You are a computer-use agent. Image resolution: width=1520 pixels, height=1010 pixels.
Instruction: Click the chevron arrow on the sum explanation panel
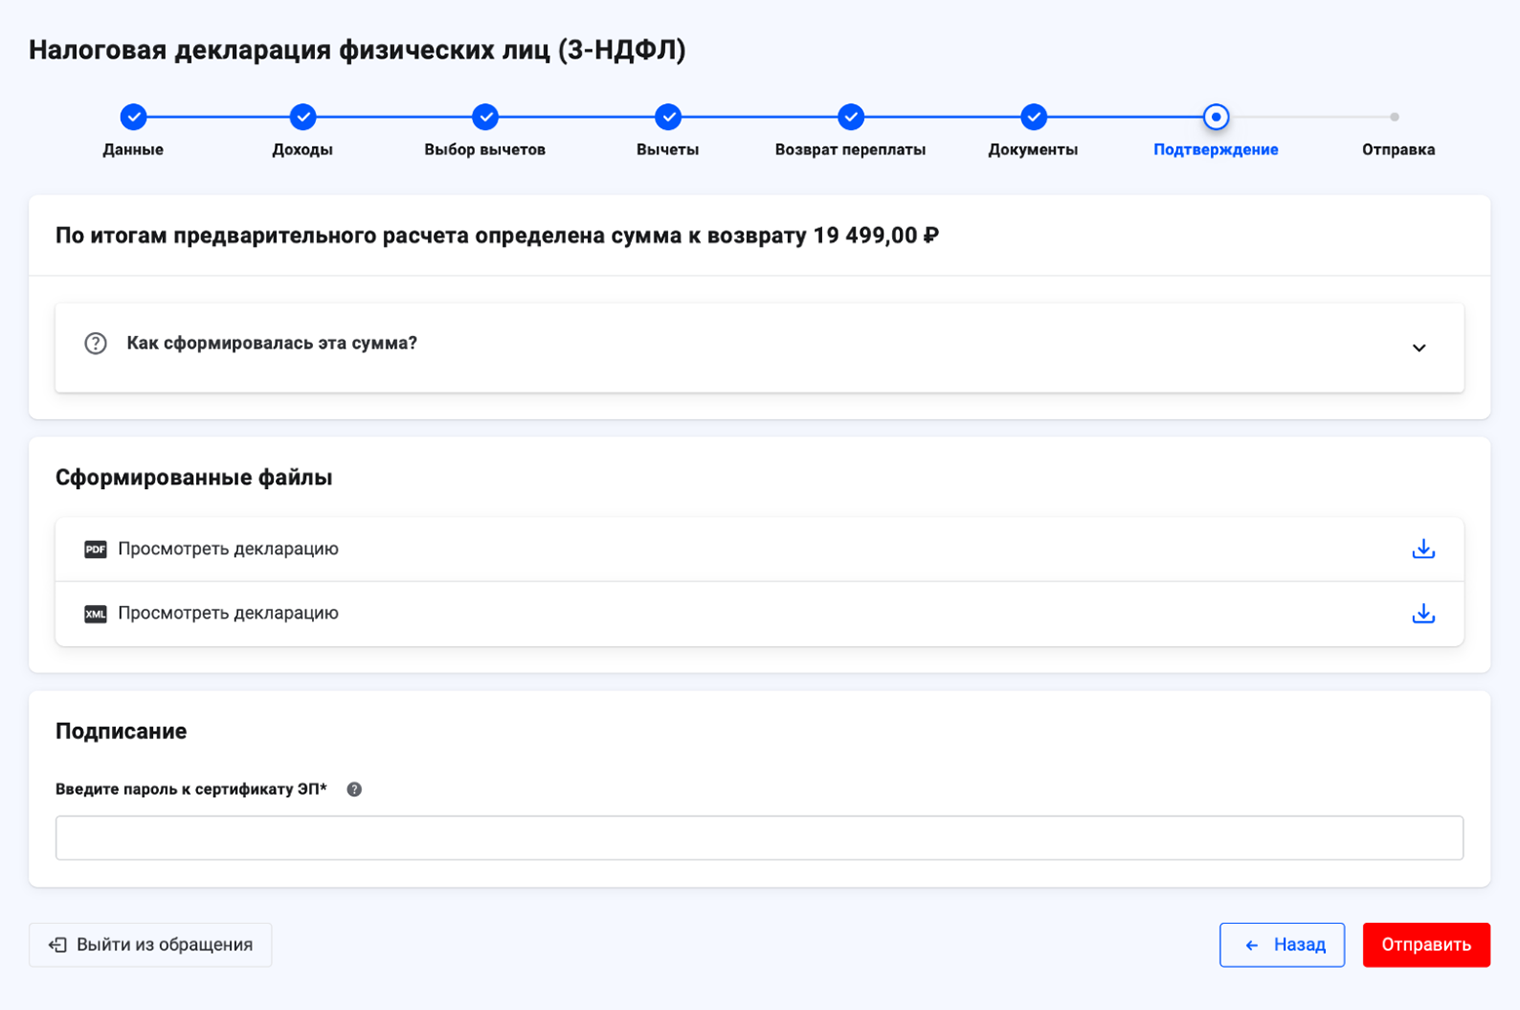coord(1419,348)
